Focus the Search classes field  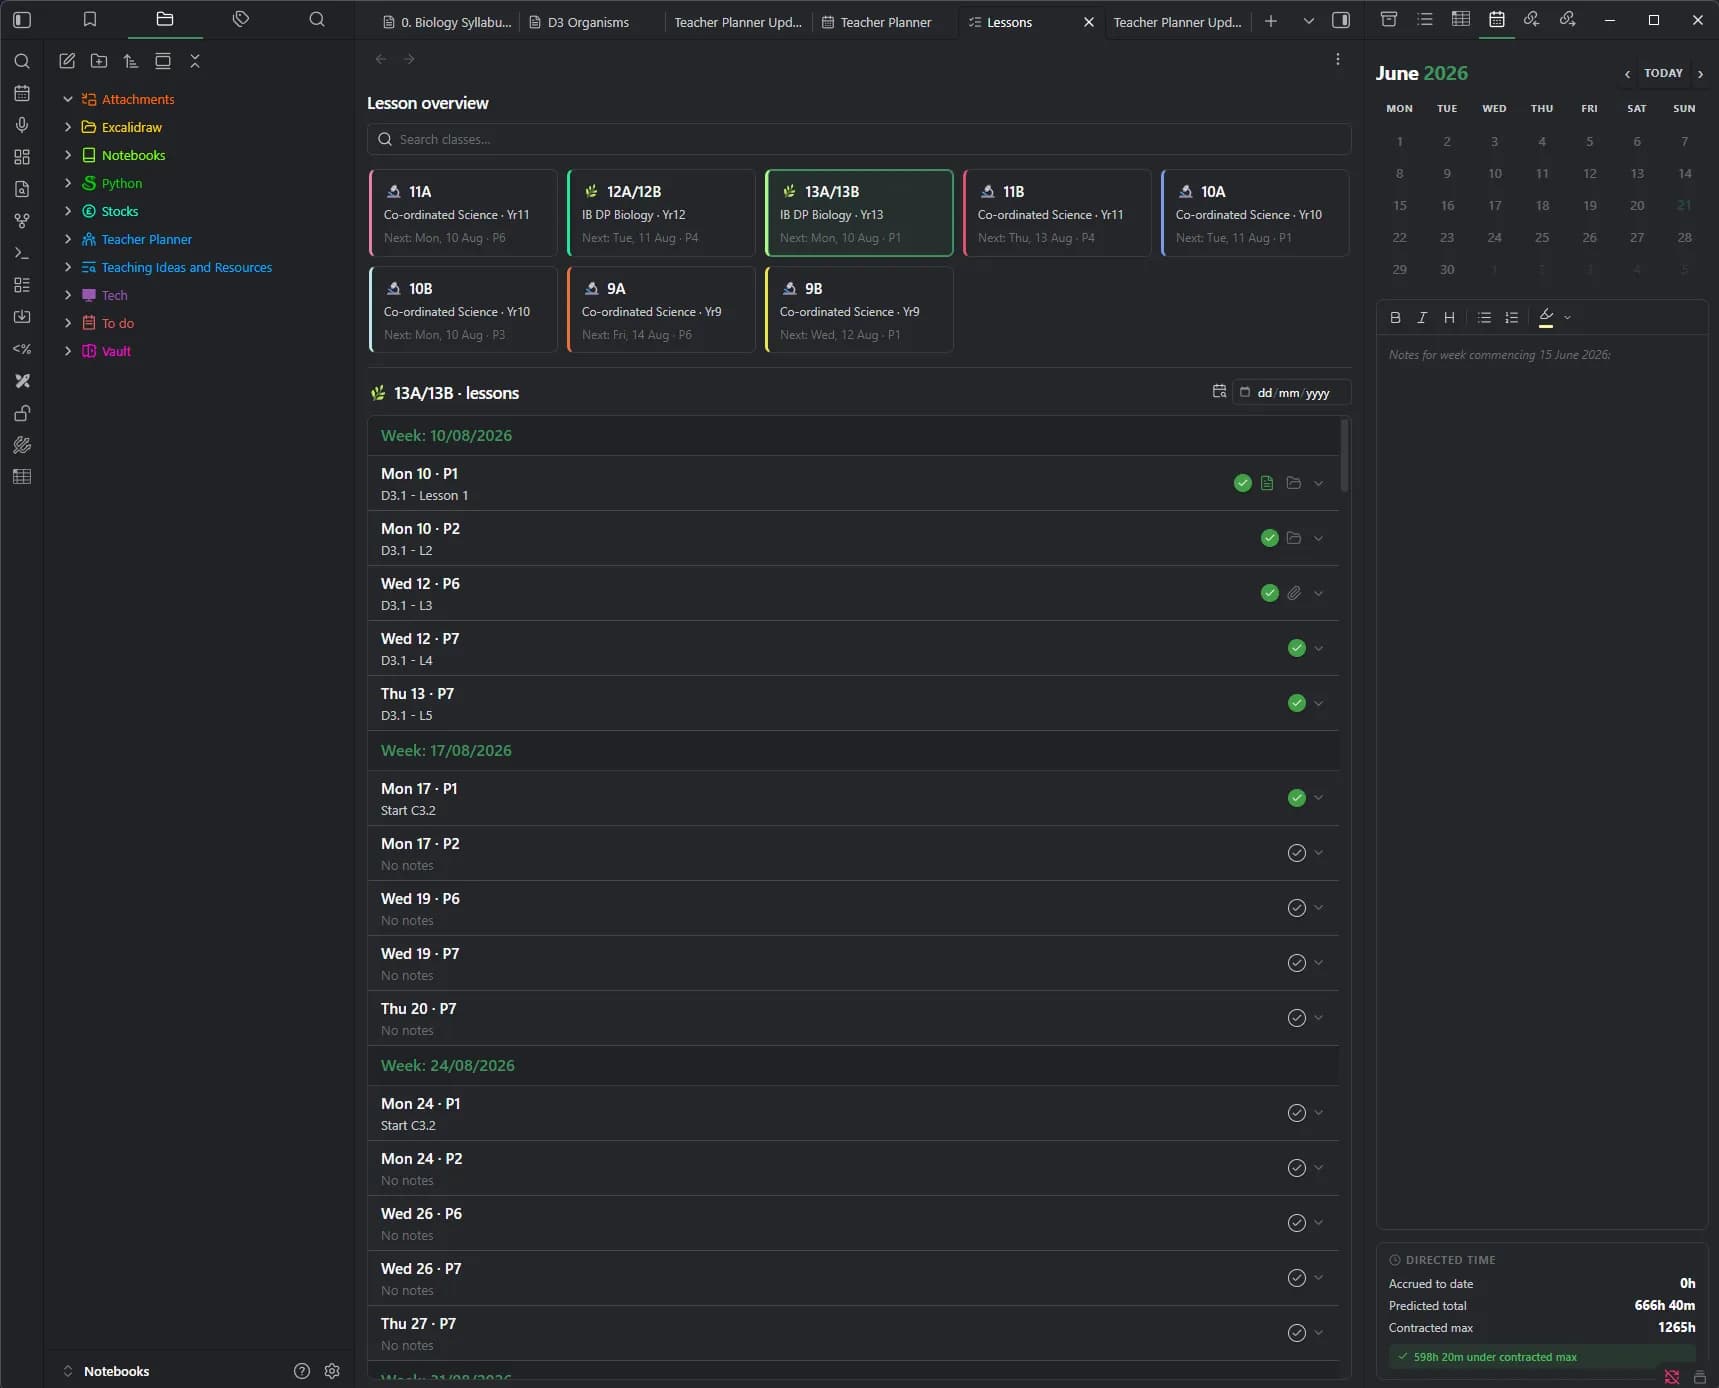tap(859, 139)
